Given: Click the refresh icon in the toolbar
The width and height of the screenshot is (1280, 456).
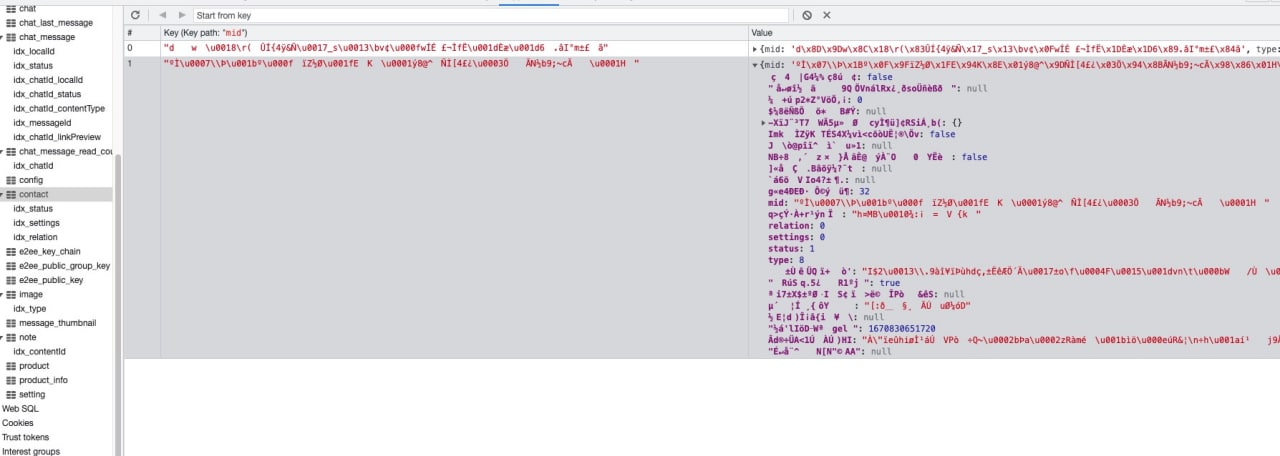Looking at the screenshot, I should [135, 15].
